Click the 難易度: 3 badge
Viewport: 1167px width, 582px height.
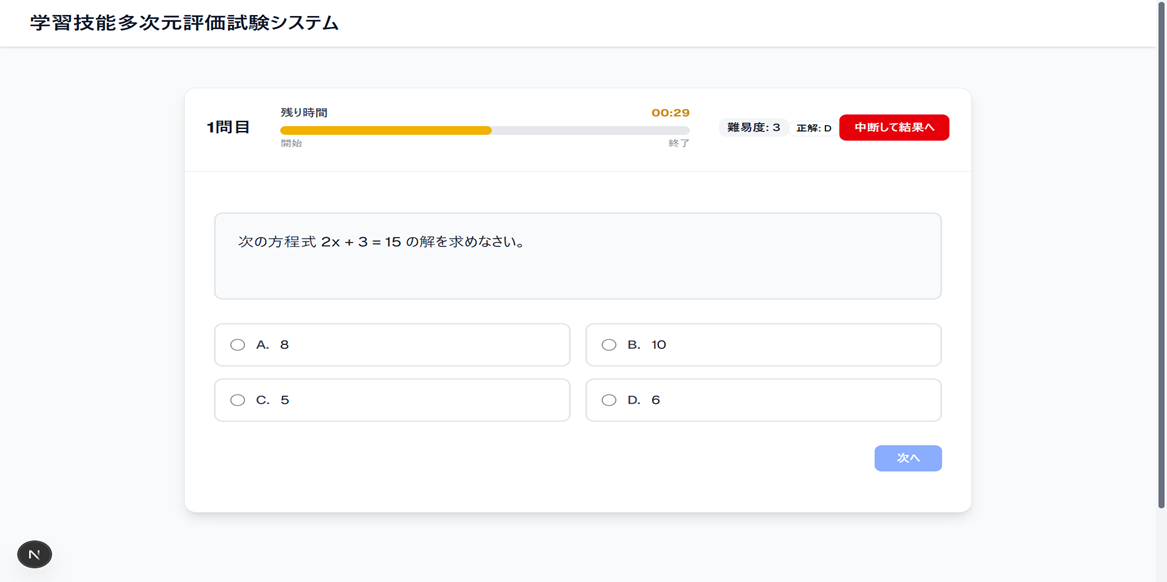754,128
